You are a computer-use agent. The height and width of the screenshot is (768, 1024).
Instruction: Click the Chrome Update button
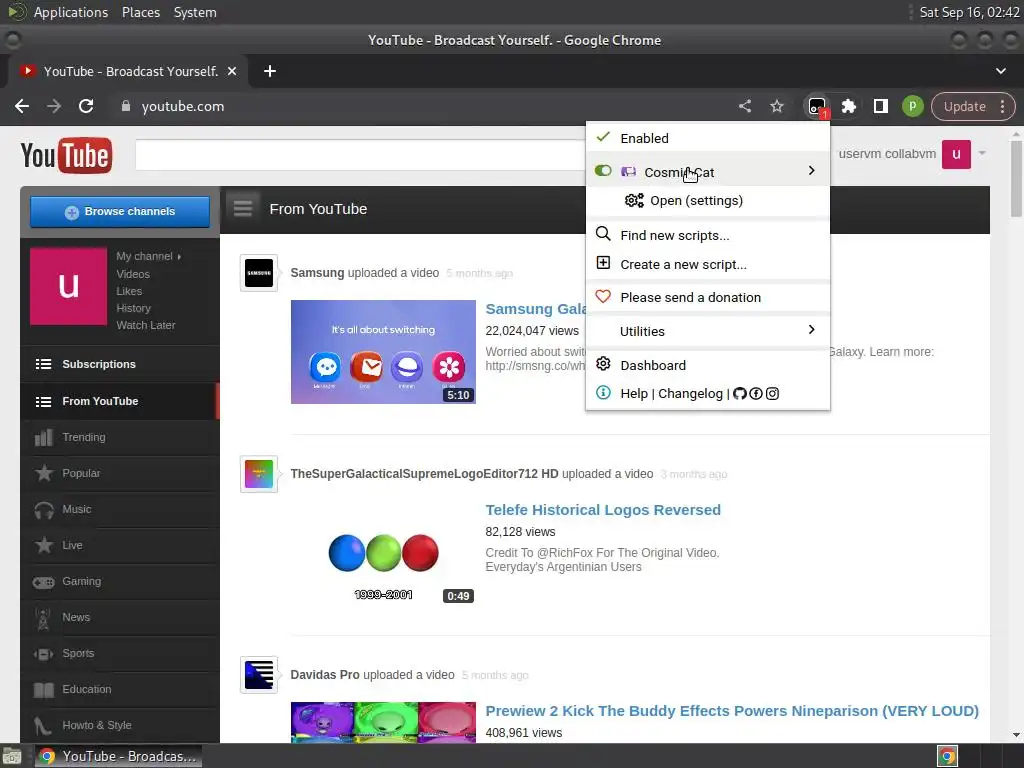click(964, 106)
